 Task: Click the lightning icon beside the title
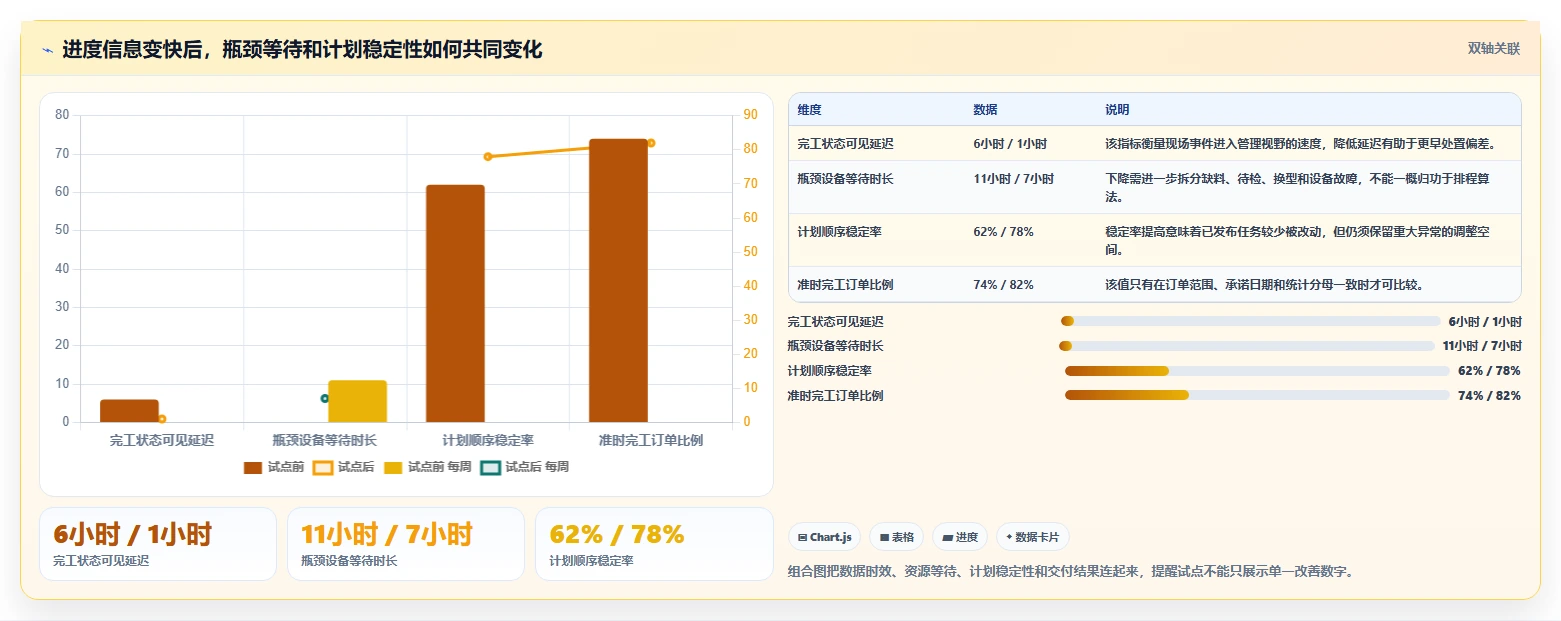(47, 50)
